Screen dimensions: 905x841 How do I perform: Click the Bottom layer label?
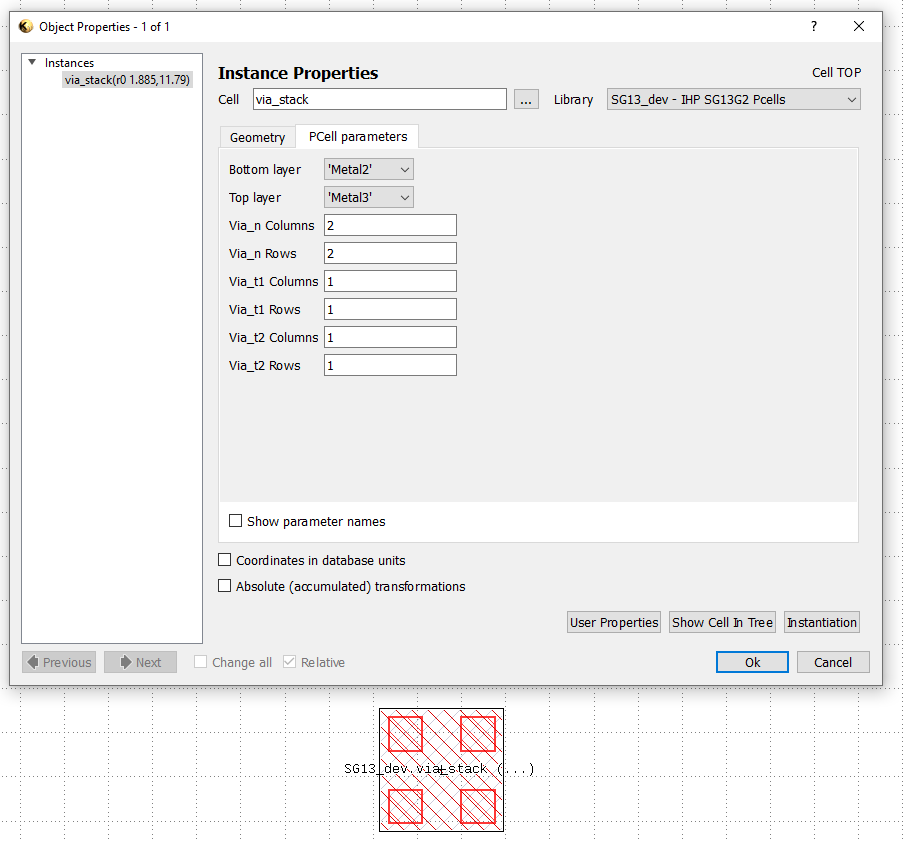(x=265, y=170)
